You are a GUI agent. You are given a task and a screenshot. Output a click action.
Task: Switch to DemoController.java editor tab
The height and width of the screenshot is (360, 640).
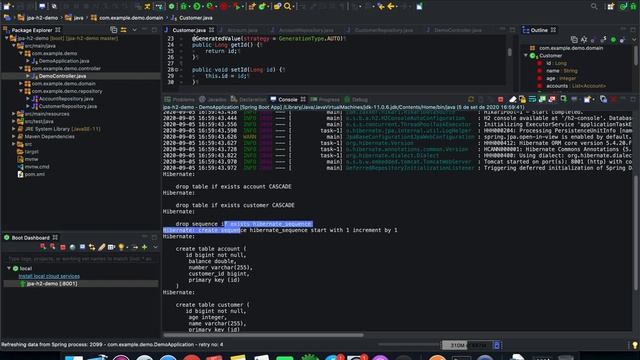[x=458, y=30]
